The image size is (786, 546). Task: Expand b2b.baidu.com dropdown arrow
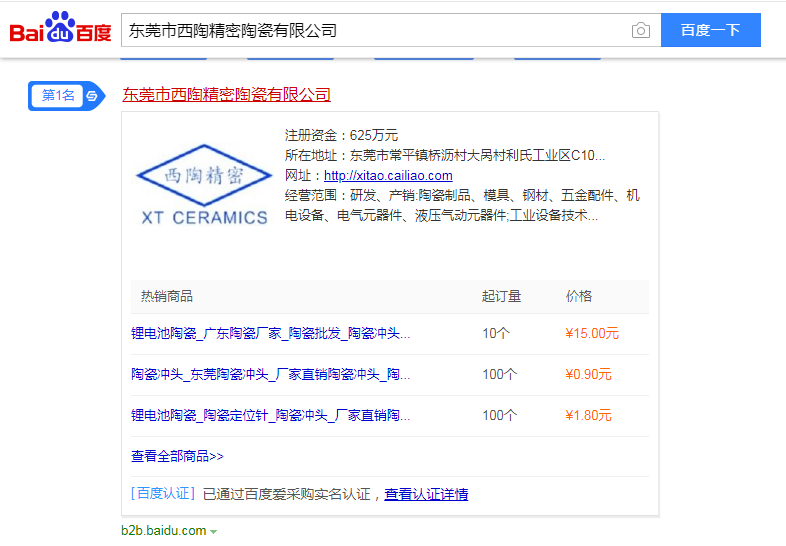[x=214, y=531]
